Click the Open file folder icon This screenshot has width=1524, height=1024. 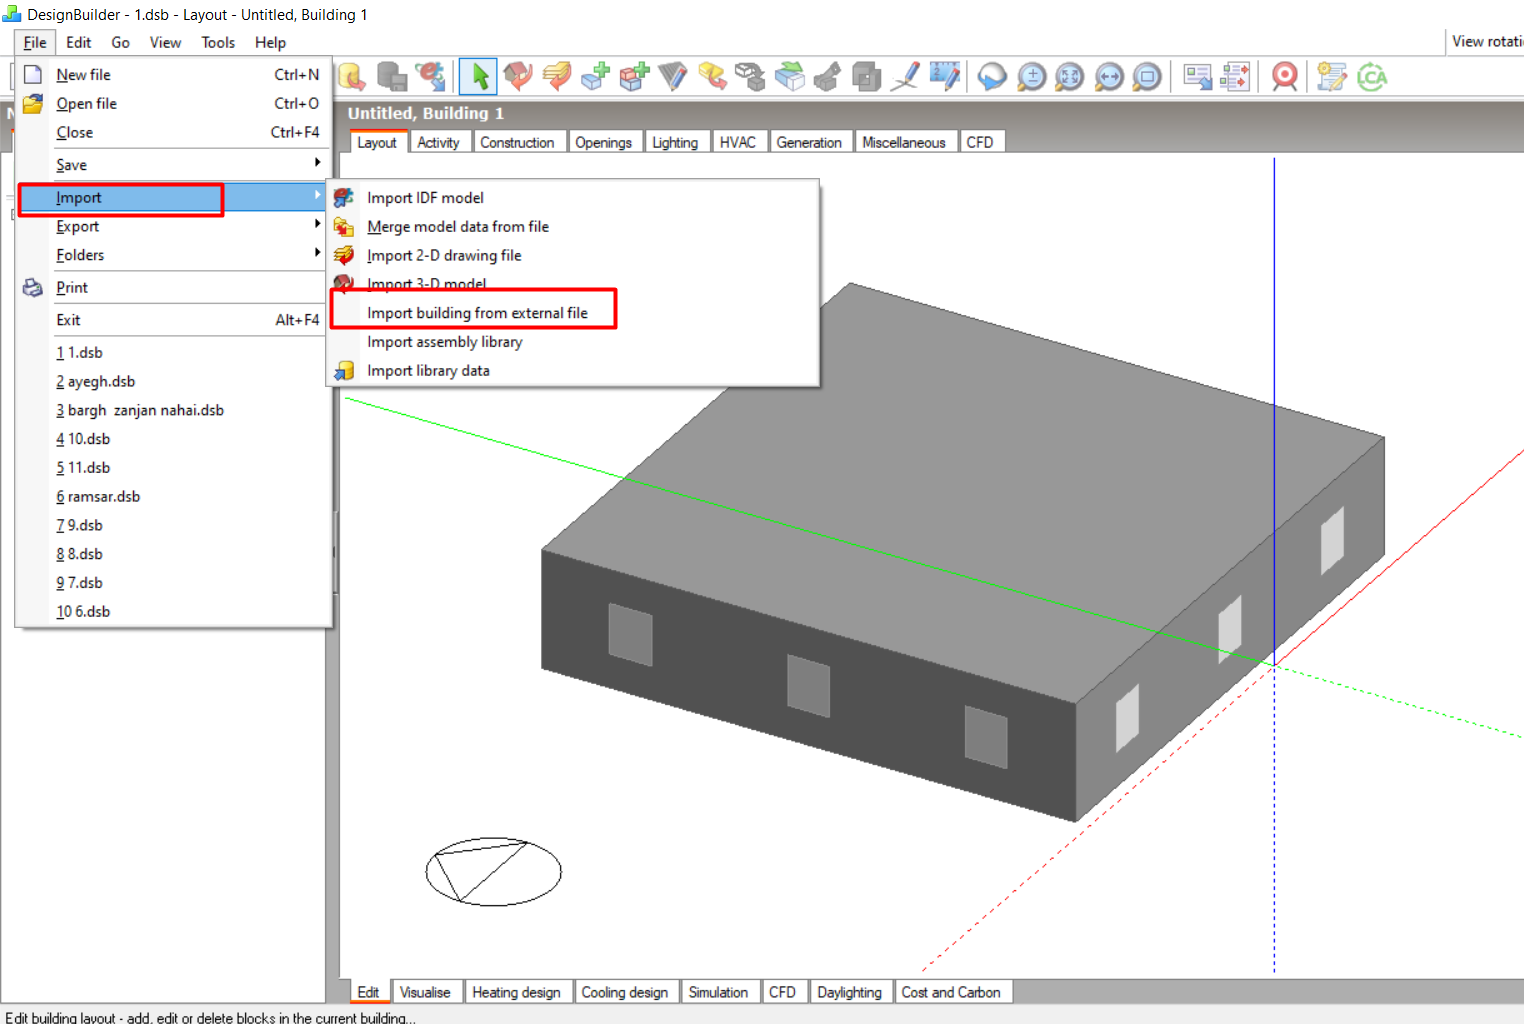33,104
